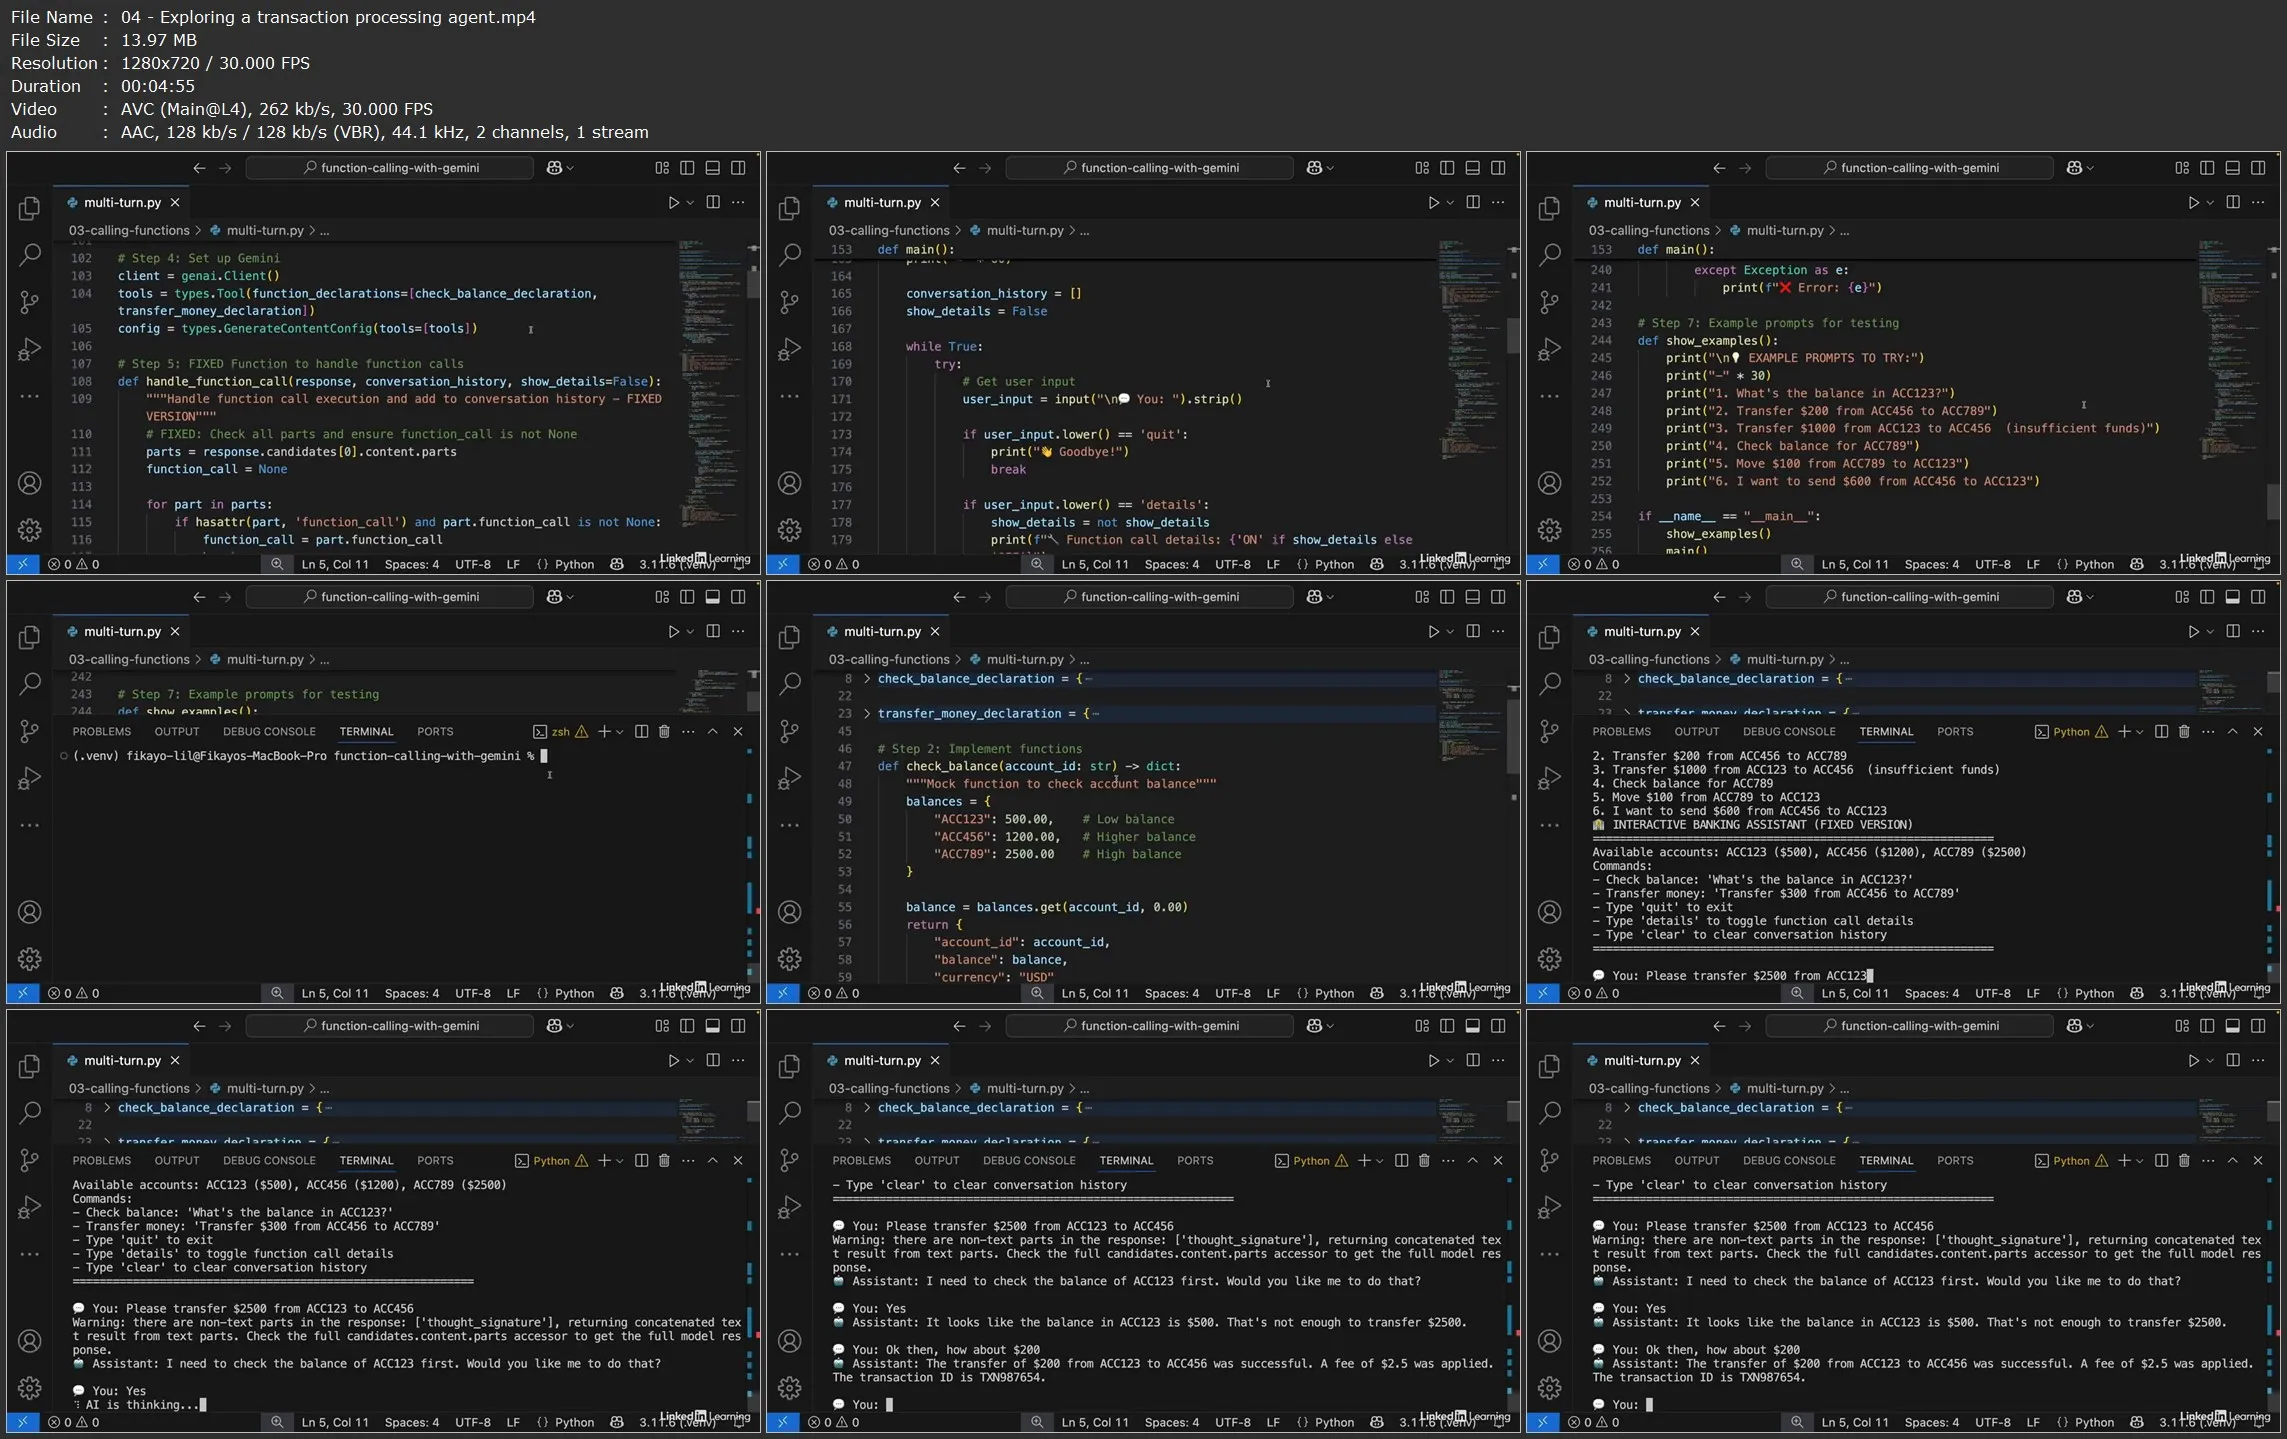Open DEBUG CONSOLE tab above 'AI is thinking'

pyautogui.click(x=269, y=1160)
